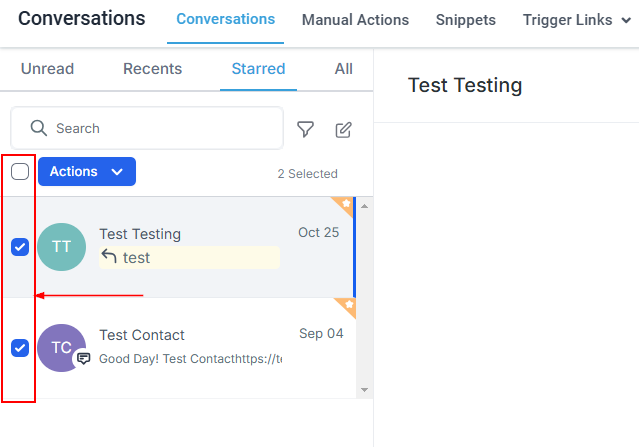Image resolution: width=639 pixels, height=447 pixels.
Task: Open the Test Testing conversation name
Action: tap(140, 234)
